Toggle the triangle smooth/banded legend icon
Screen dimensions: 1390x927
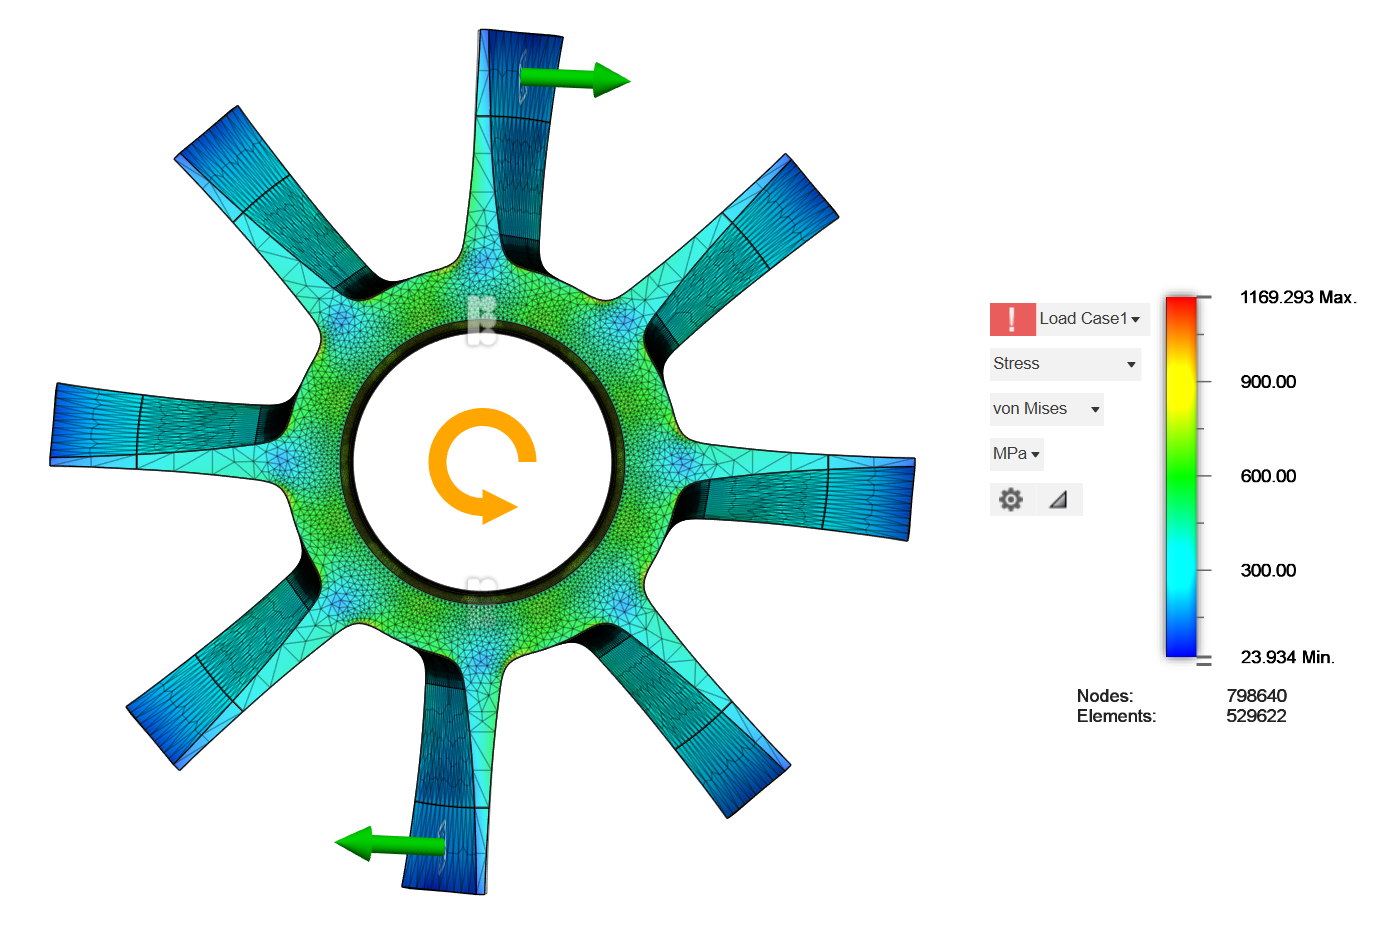point(1058,499)
